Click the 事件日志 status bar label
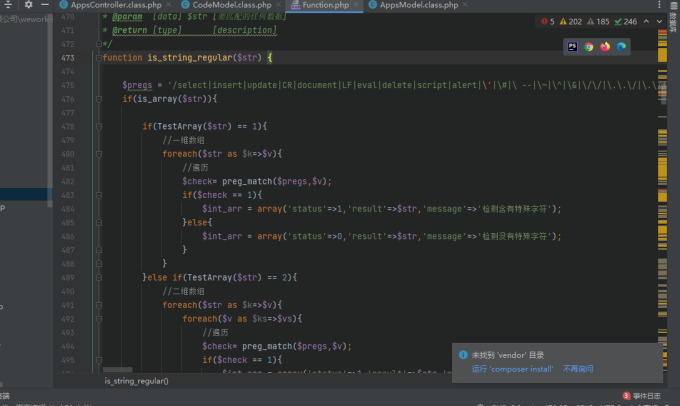 click(x=647, y=396)
